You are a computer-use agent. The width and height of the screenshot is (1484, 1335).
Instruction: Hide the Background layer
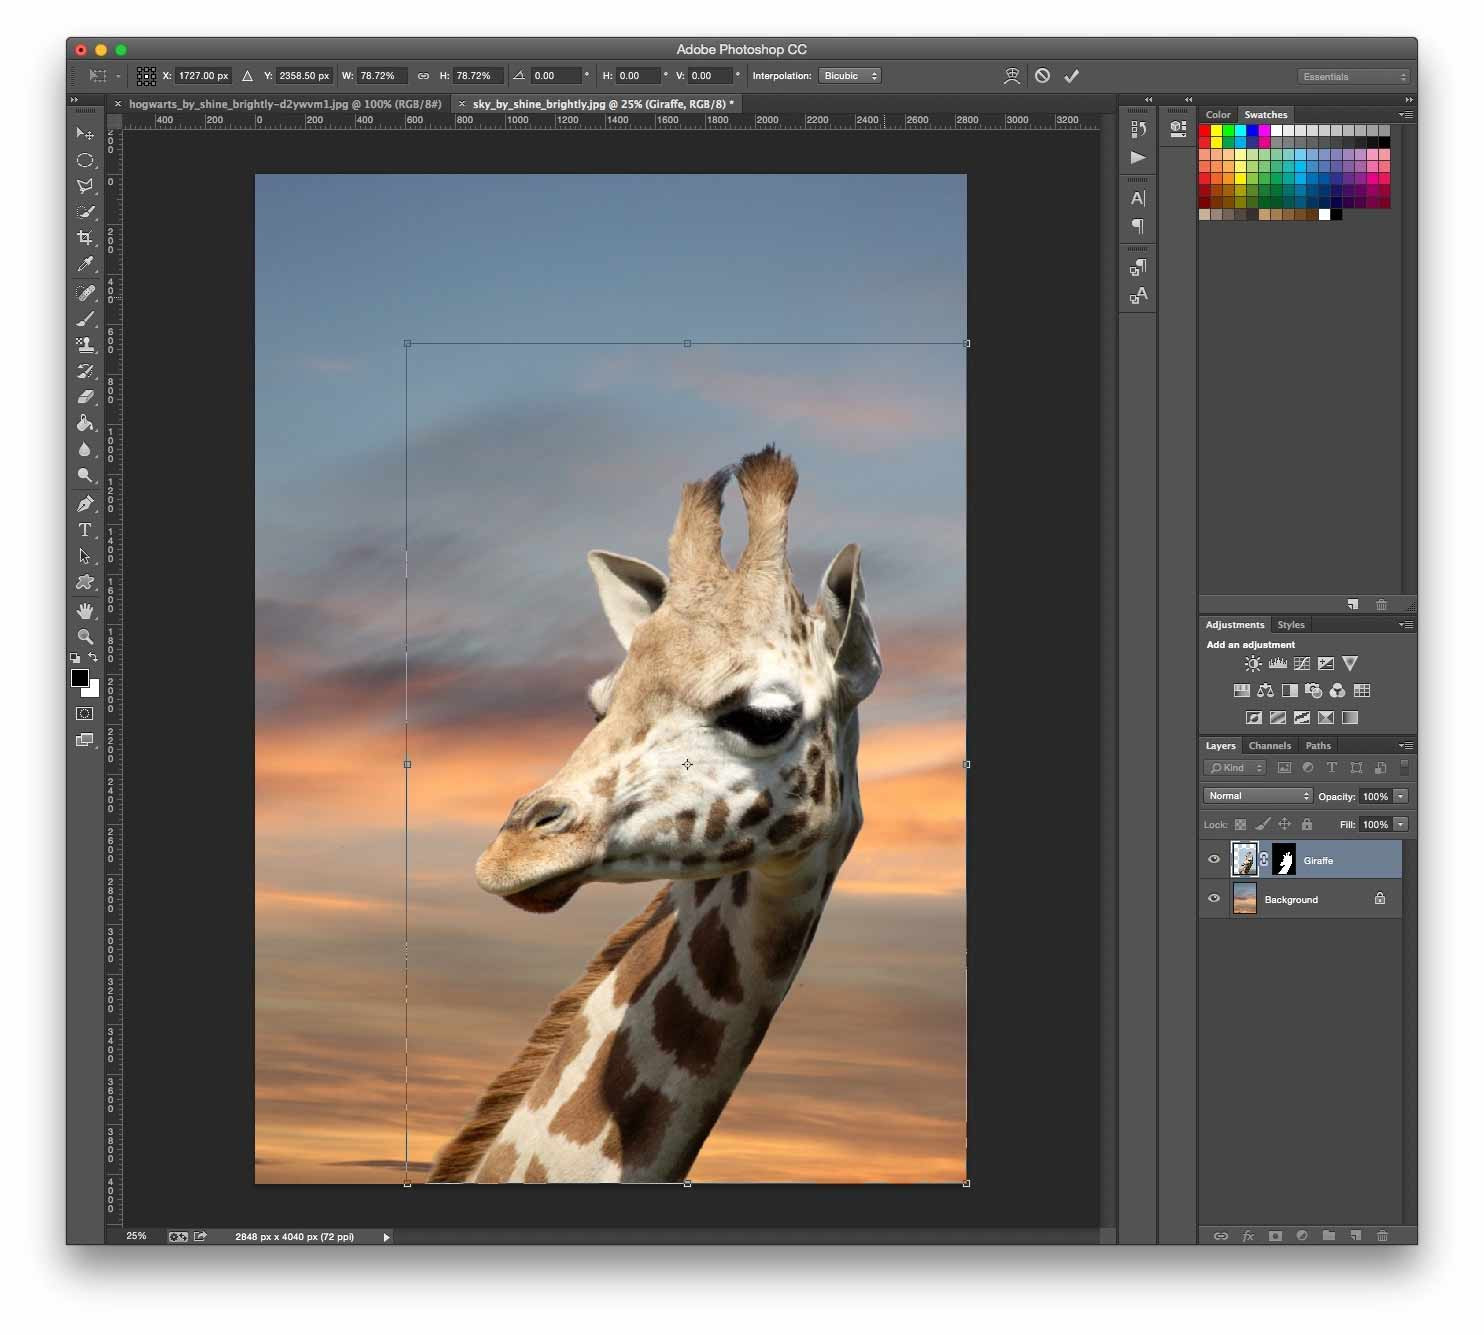[1214, 899]
